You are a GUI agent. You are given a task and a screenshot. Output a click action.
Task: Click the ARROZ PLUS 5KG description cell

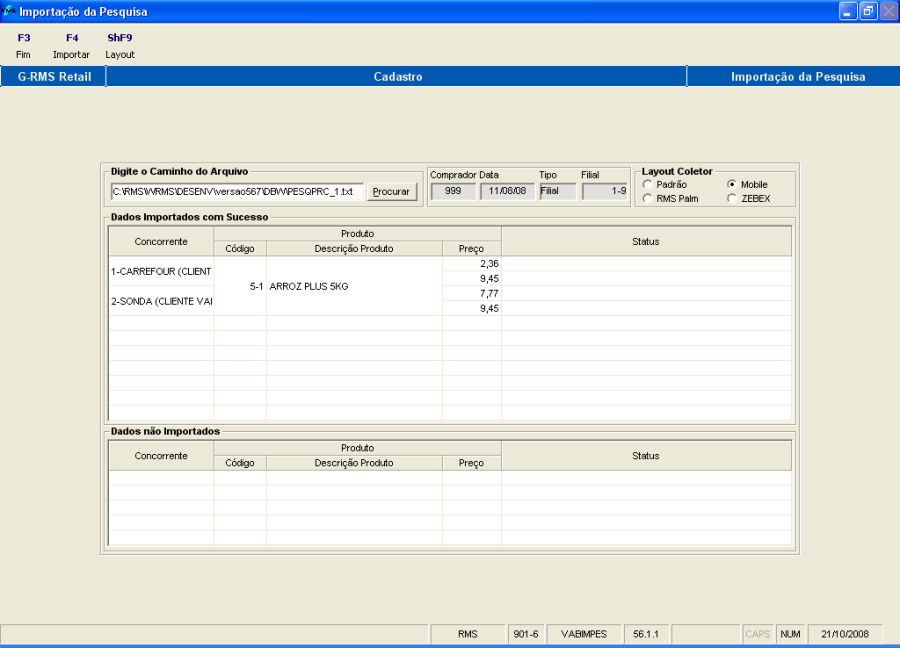pos(354,286)
